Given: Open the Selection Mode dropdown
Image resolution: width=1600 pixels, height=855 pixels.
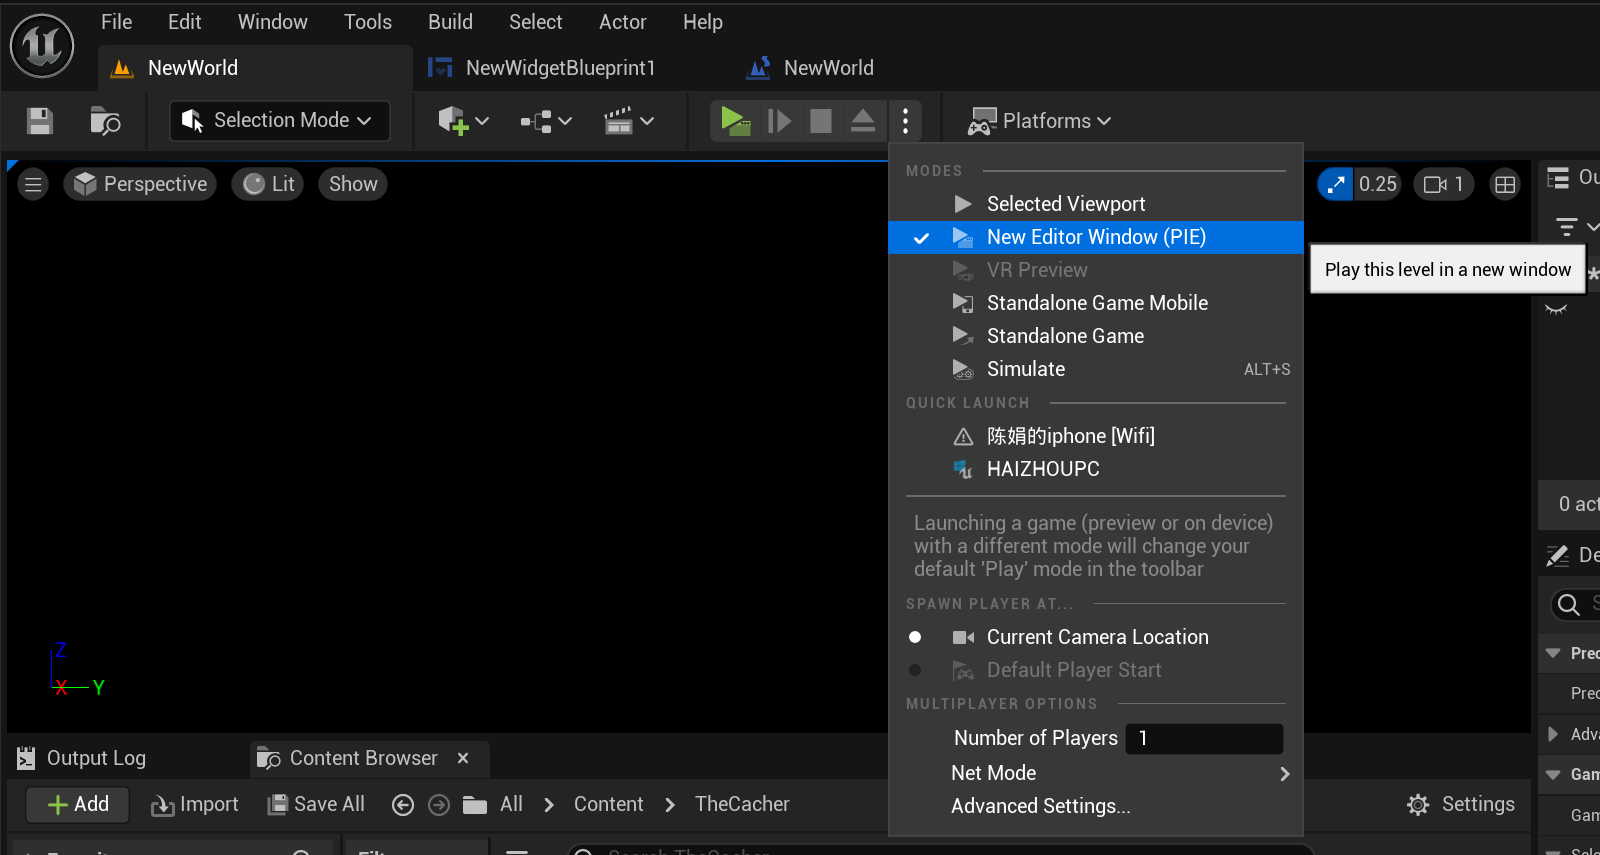Looking at the screenshot, I should coord(279,120).
